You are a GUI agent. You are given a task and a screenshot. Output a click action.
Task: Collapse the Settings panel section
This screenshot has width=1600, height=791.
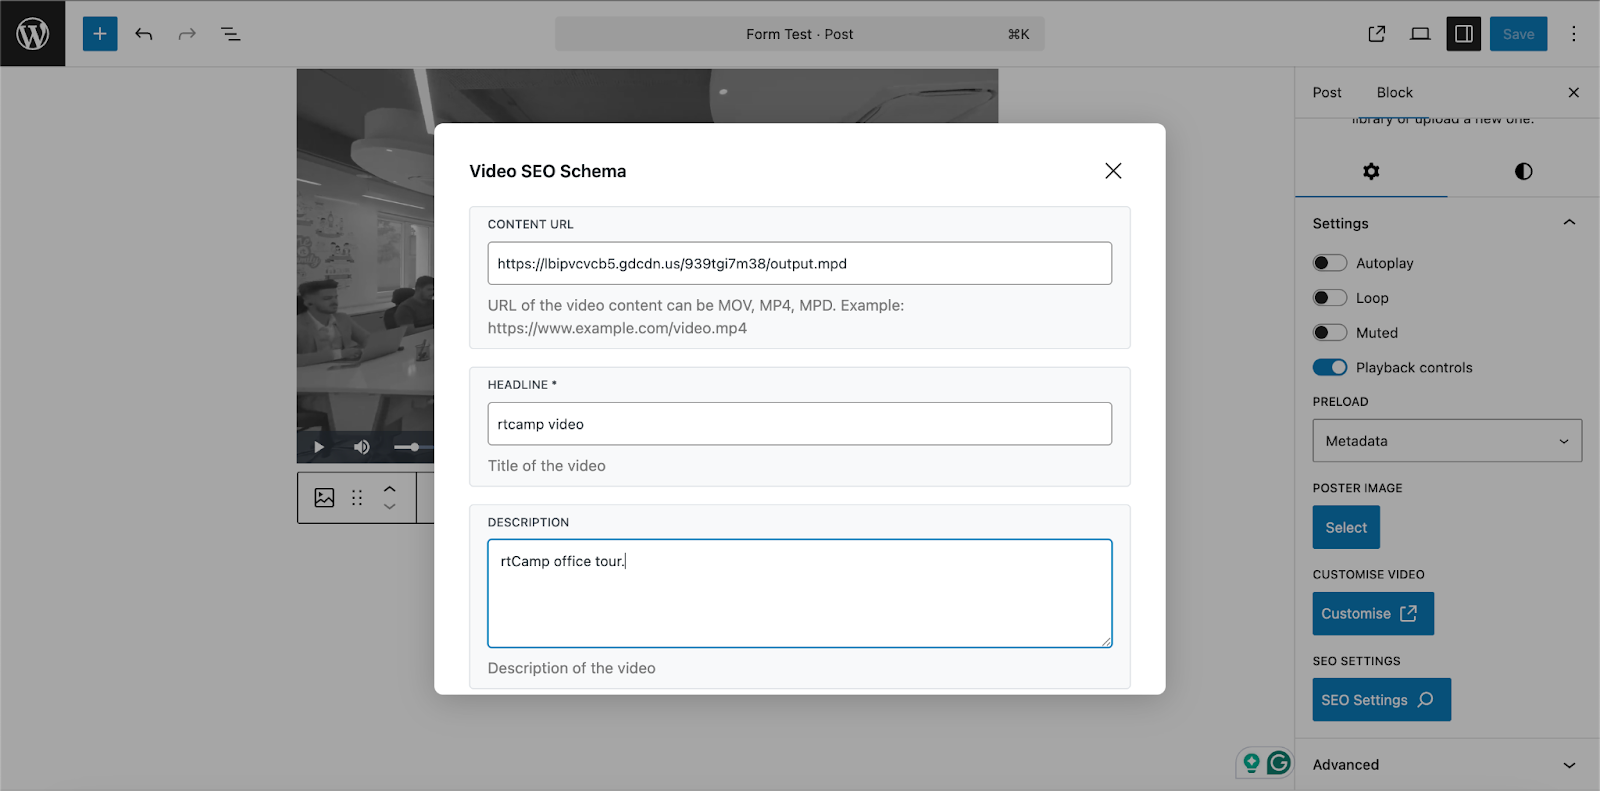pos(1568,223)
